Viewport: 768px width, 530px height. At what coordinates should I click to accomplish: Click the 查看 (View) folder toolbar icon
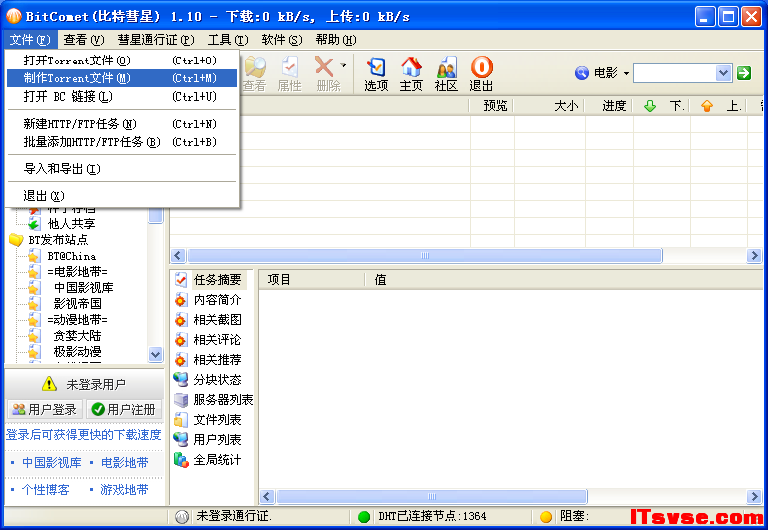(x=255, y=73)
